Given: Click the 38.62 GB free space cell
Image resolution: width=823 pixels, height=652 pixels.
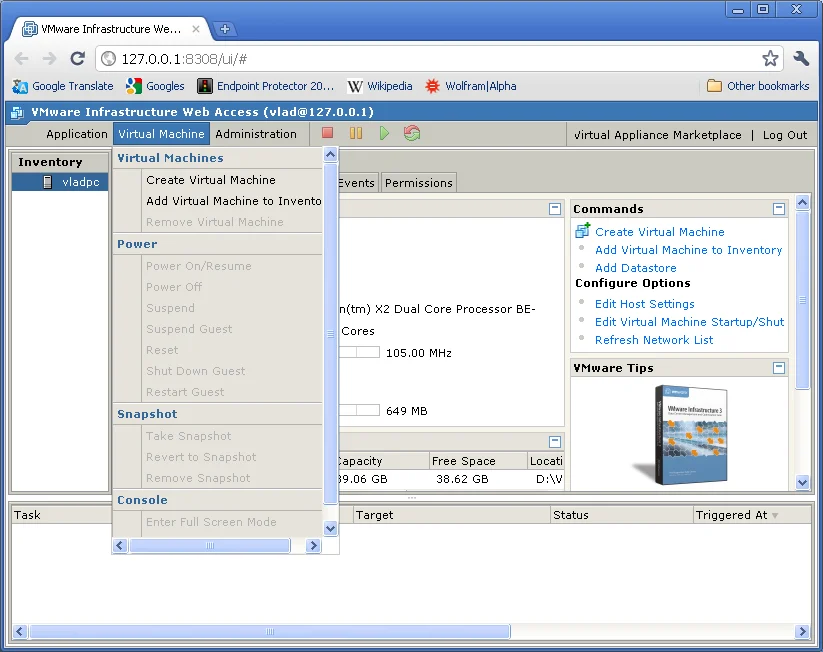Looking at the screenshot, I should point(462,479).
